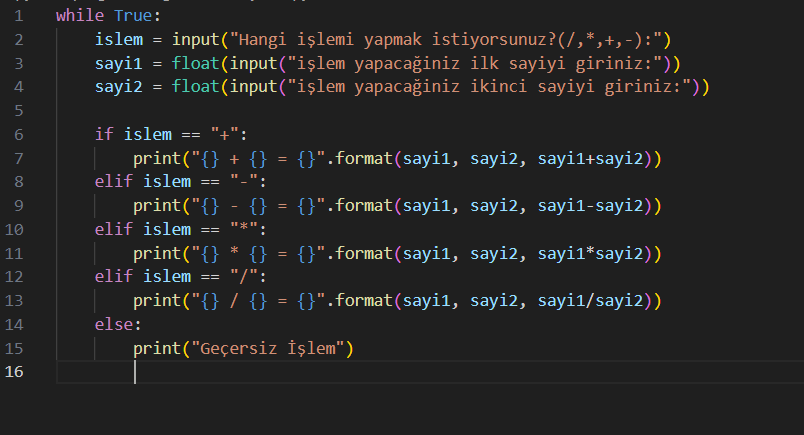The image size is (804, 435).
Task: Click 'sayi2' variable assignment on line 4
Action: [118, 86]
